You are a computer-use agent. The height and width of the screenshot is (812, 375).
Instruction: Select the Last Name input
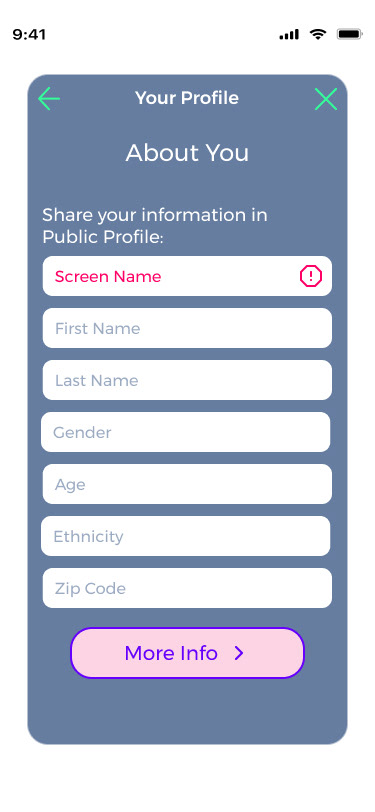187,380
